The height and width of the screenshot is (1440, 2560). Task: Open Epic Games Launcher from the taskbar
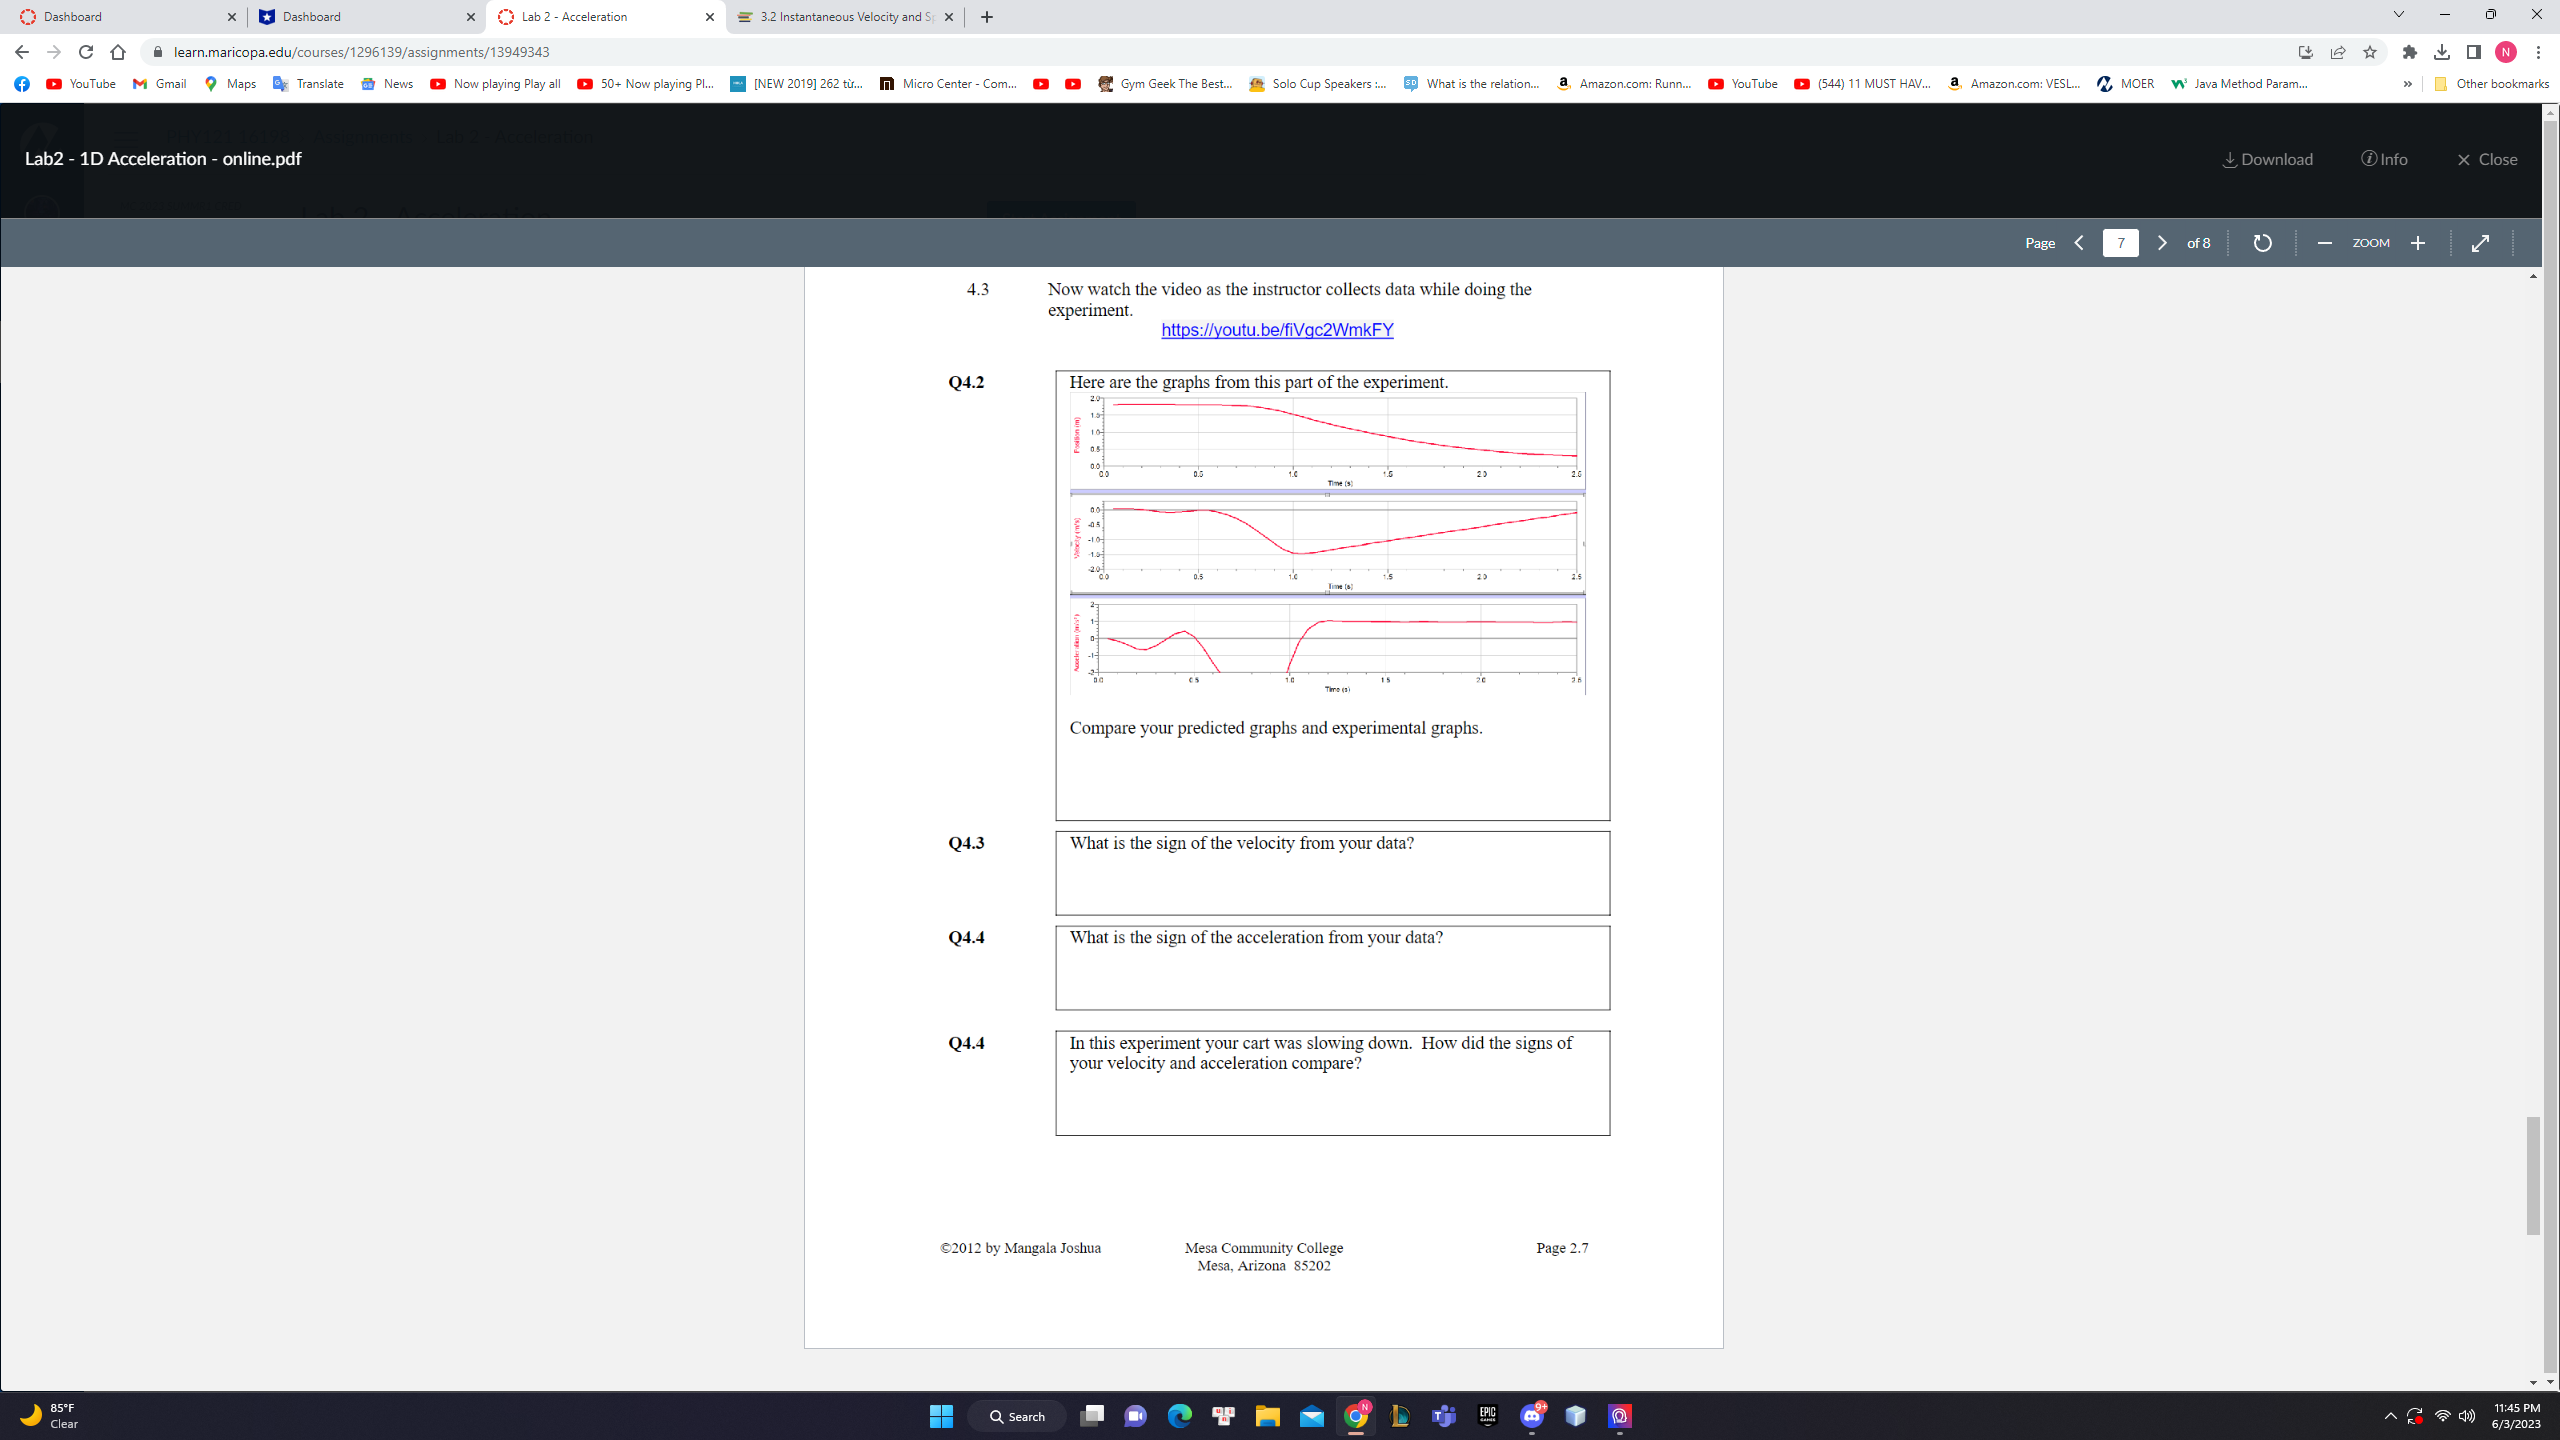(x=1486, y=1416)
